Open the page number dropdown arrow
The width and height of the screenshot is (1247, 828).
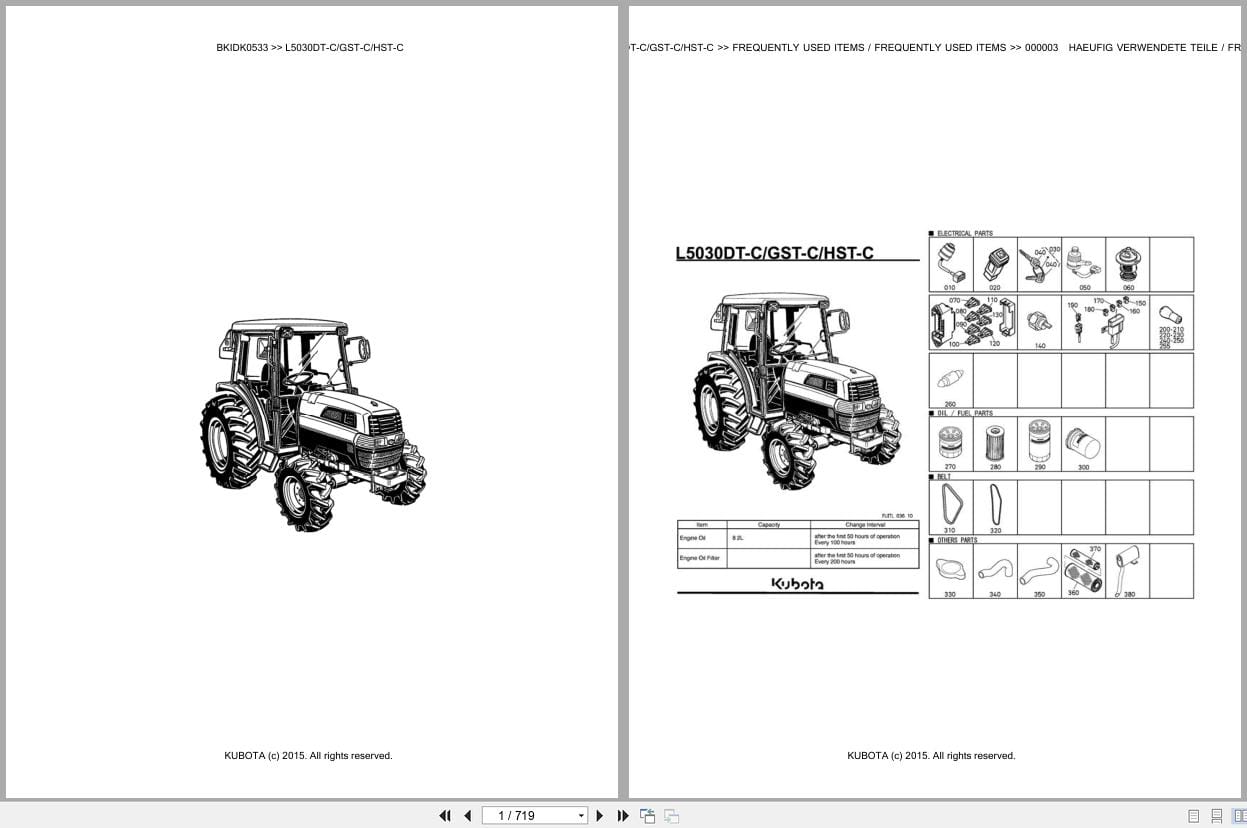pos(582,816)
